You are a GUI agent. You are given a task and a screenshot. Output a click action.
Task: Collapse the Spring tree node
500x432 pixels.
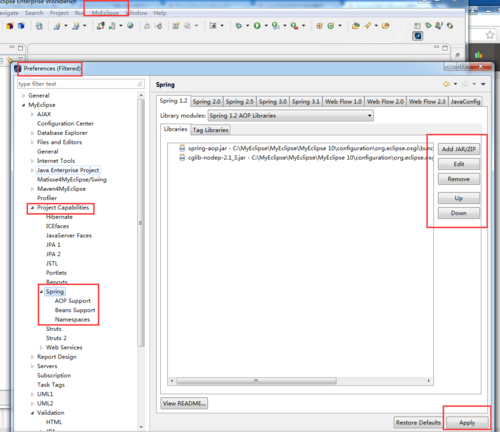[41, 292]
